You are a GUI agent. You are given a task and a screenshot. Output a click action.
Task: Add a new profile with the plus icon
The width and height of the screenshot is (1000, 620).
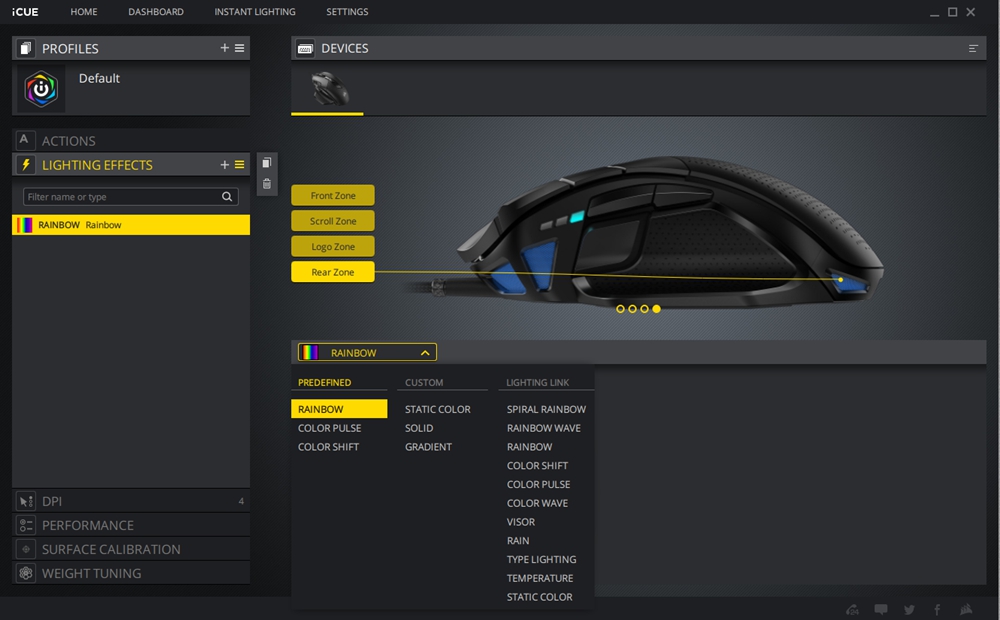click(x=224, y=48)
